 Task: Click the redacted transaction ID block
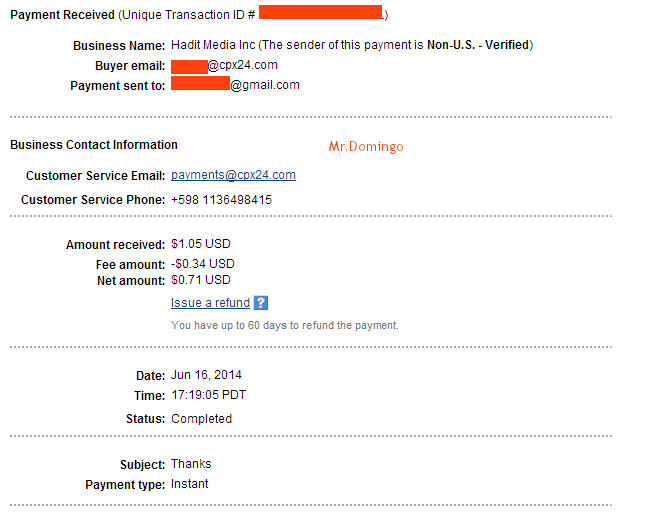(x=320, y=12)
